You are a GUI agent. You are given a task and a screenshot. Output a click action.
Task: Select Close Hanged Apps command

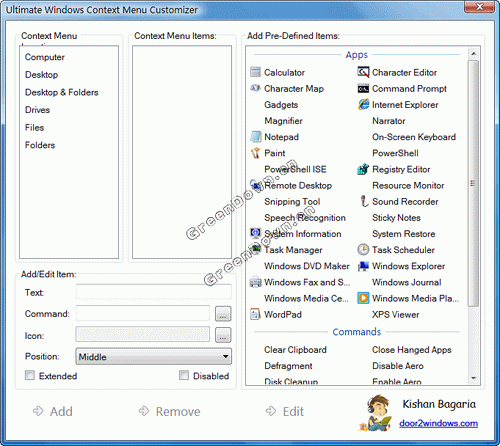click(412, 350)
